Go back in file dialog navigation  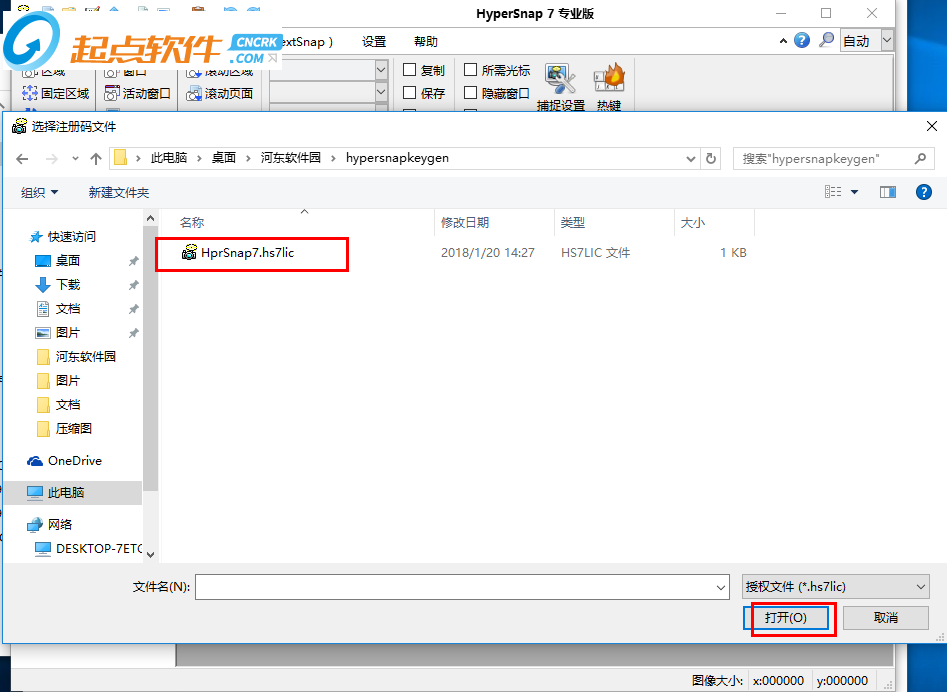click(x=22, y=159)
